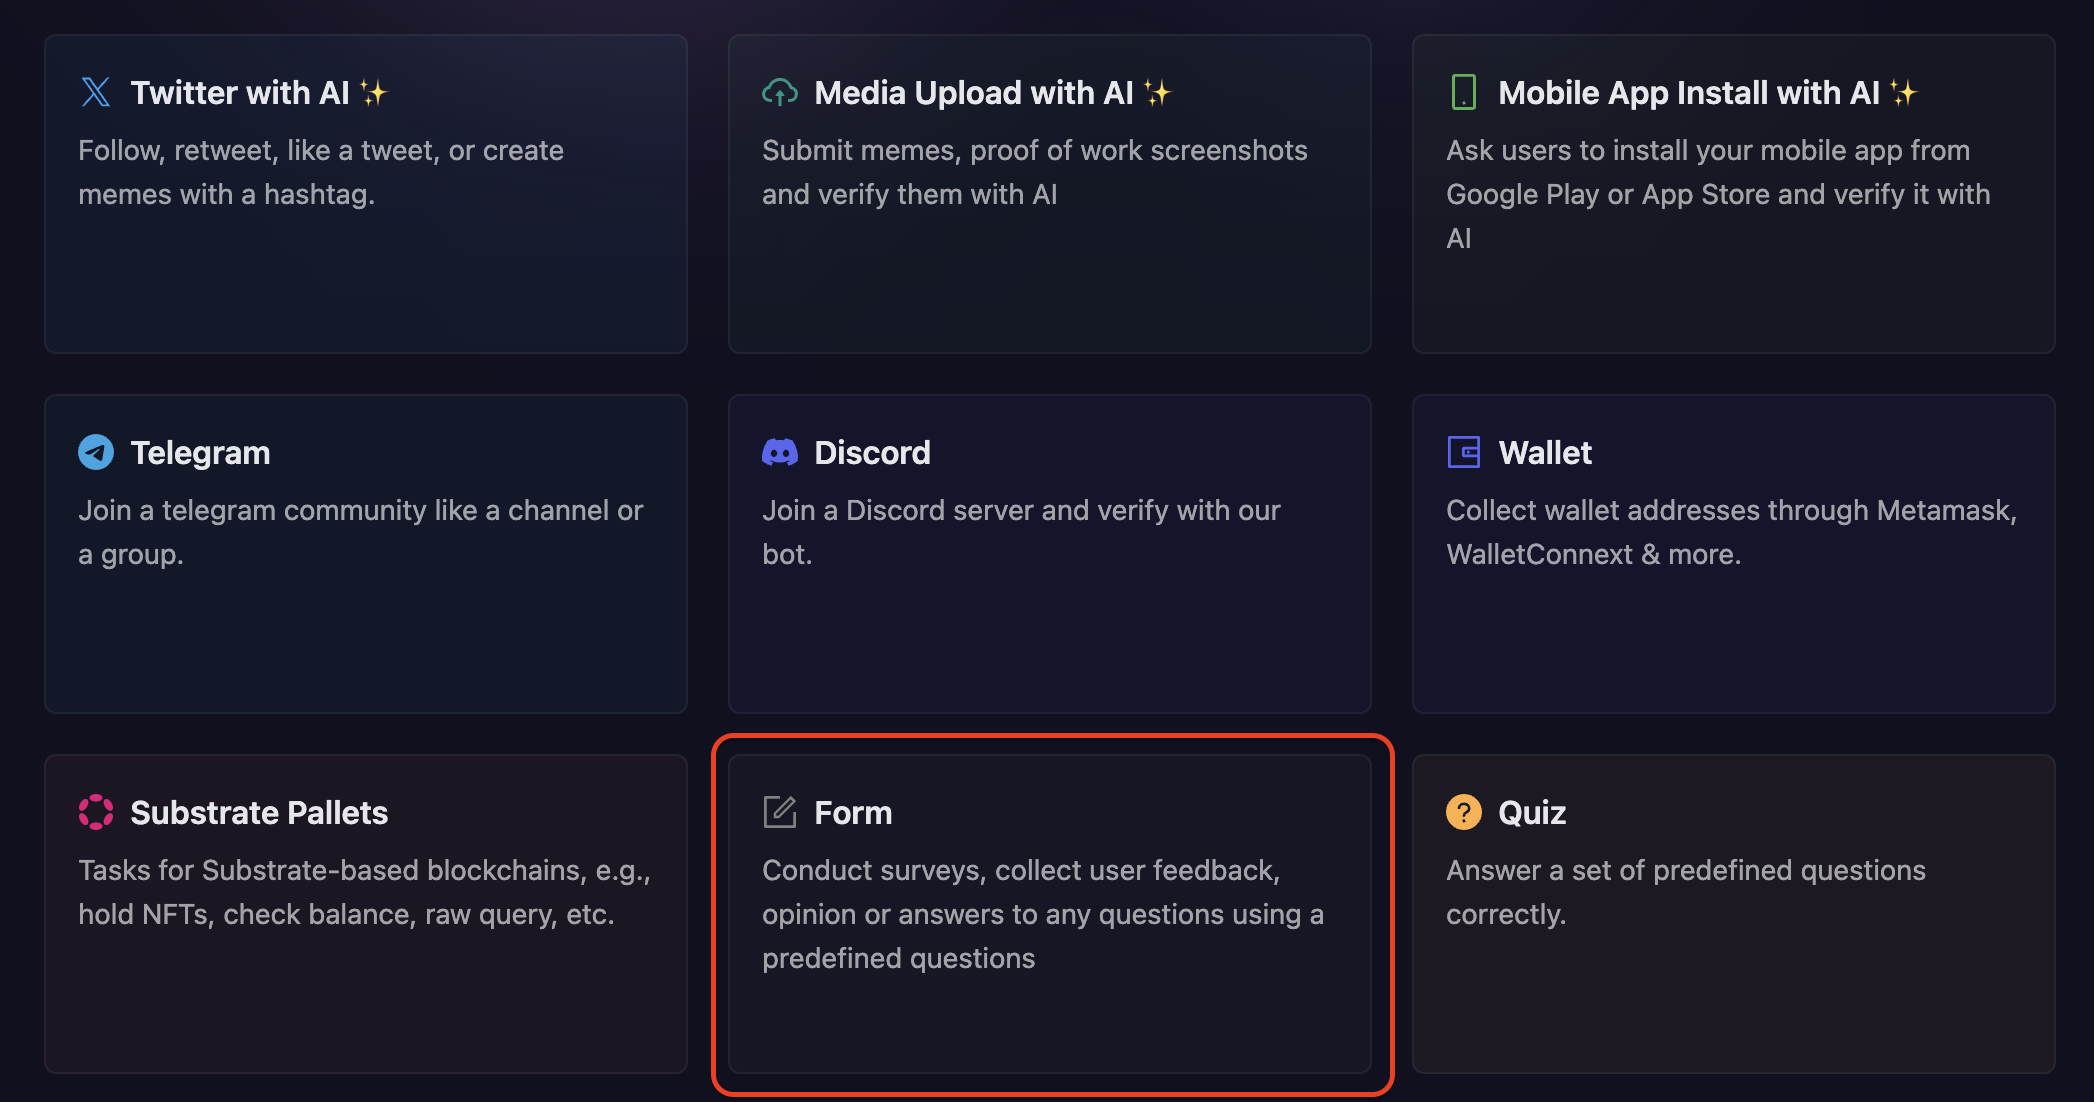
Task: Click the Telegram paper plane icon
Action: (95, 452)
